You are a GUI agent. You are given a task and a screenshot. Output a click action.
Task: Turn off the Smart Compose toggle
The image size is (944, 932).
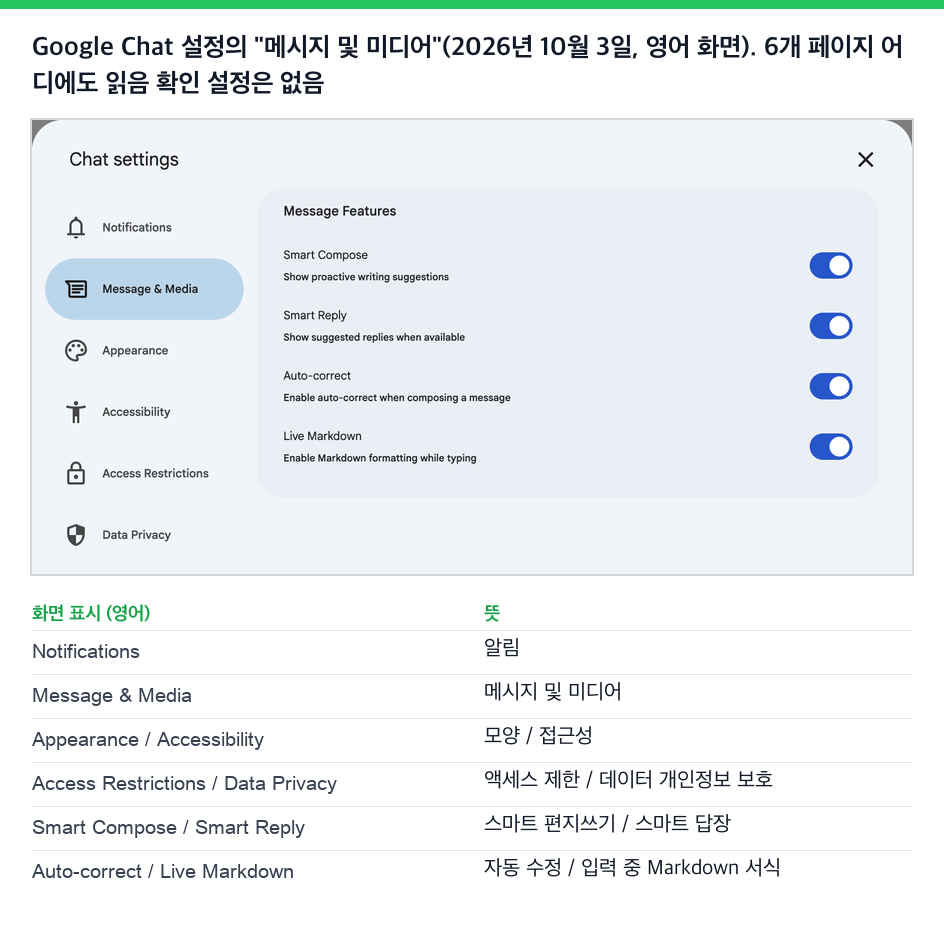831,266
